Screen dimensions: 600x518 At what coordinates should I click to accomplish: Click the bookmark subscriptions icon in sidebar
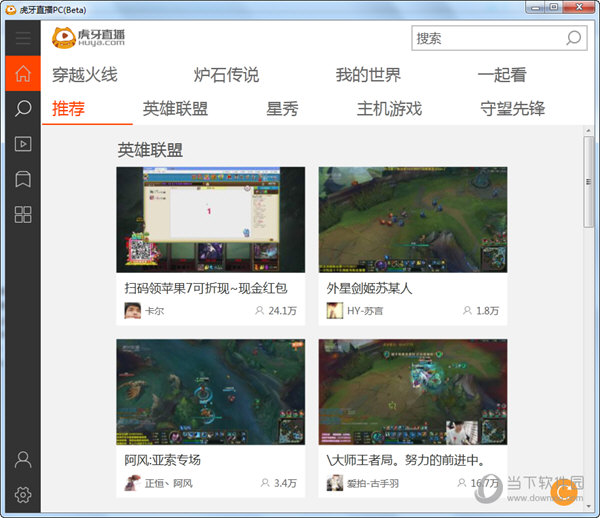[22, 179]
